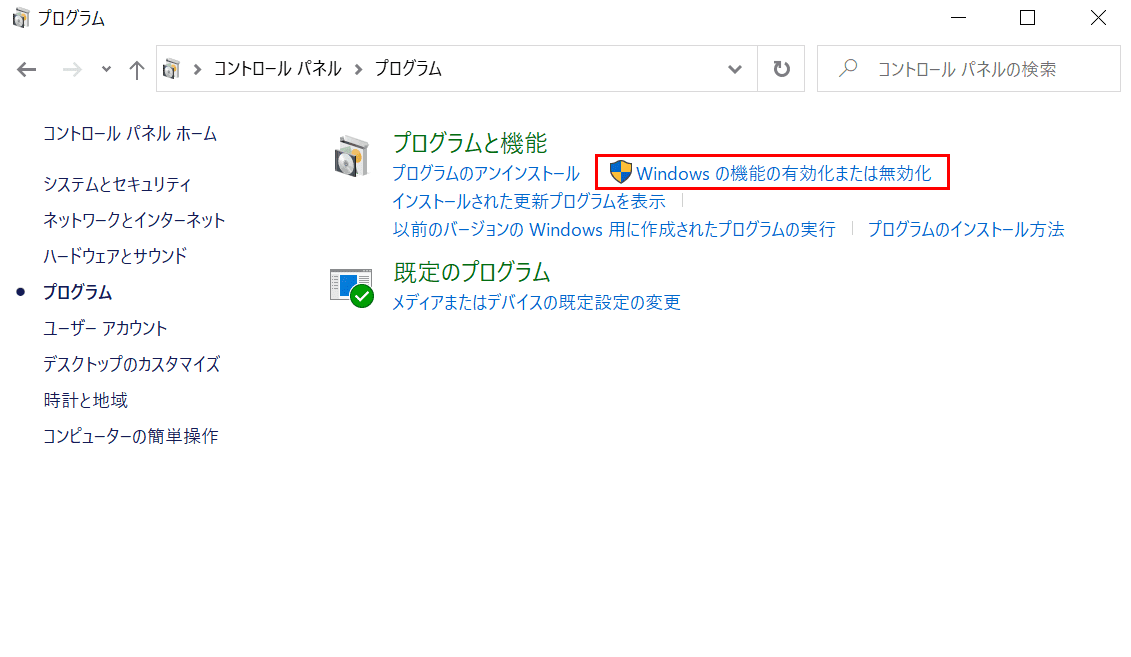Open 既定のプログラム heading link

pyautogui.click(x=472, y=272)
